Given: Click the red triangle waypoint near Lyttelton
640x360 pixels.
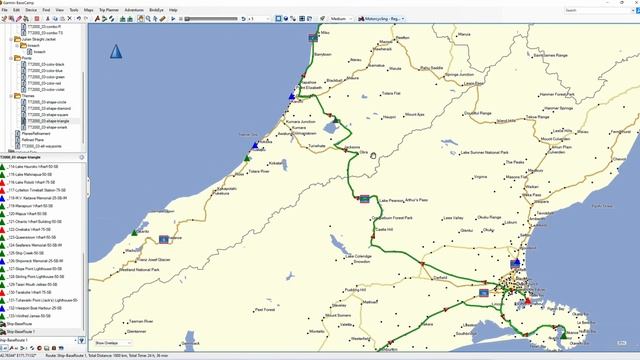Looking at the screenshot, I should [x=528, y=301].
